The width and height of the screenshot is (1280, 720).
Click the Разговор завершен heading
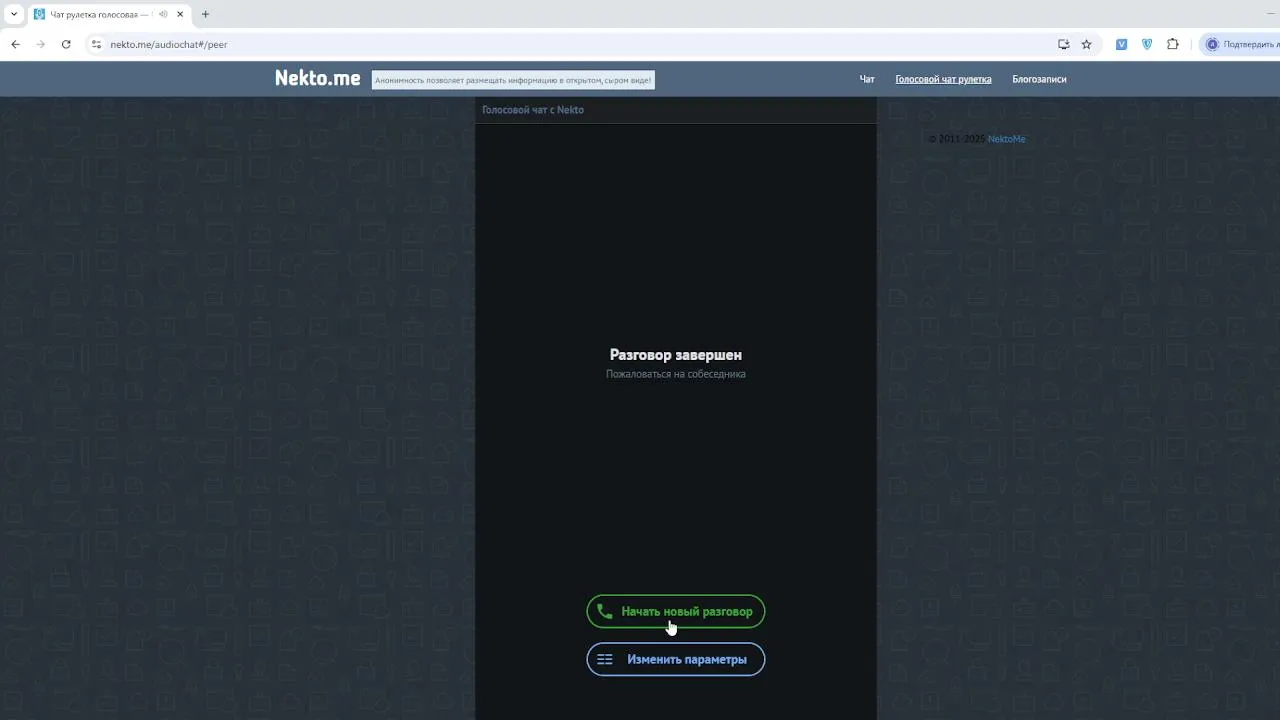[676, 355]
